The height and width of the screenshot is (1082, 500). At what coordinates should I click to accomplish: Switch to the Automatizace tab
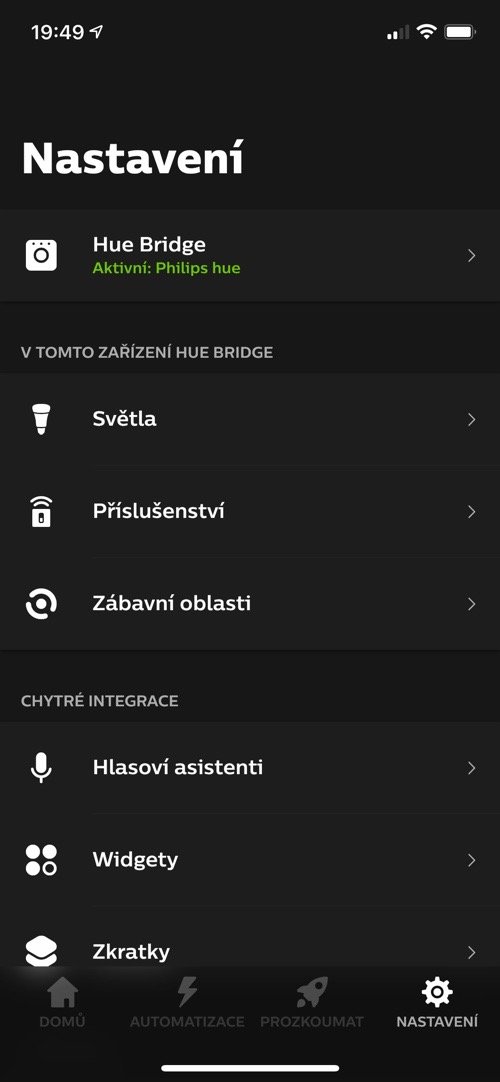coord(187,1003)
